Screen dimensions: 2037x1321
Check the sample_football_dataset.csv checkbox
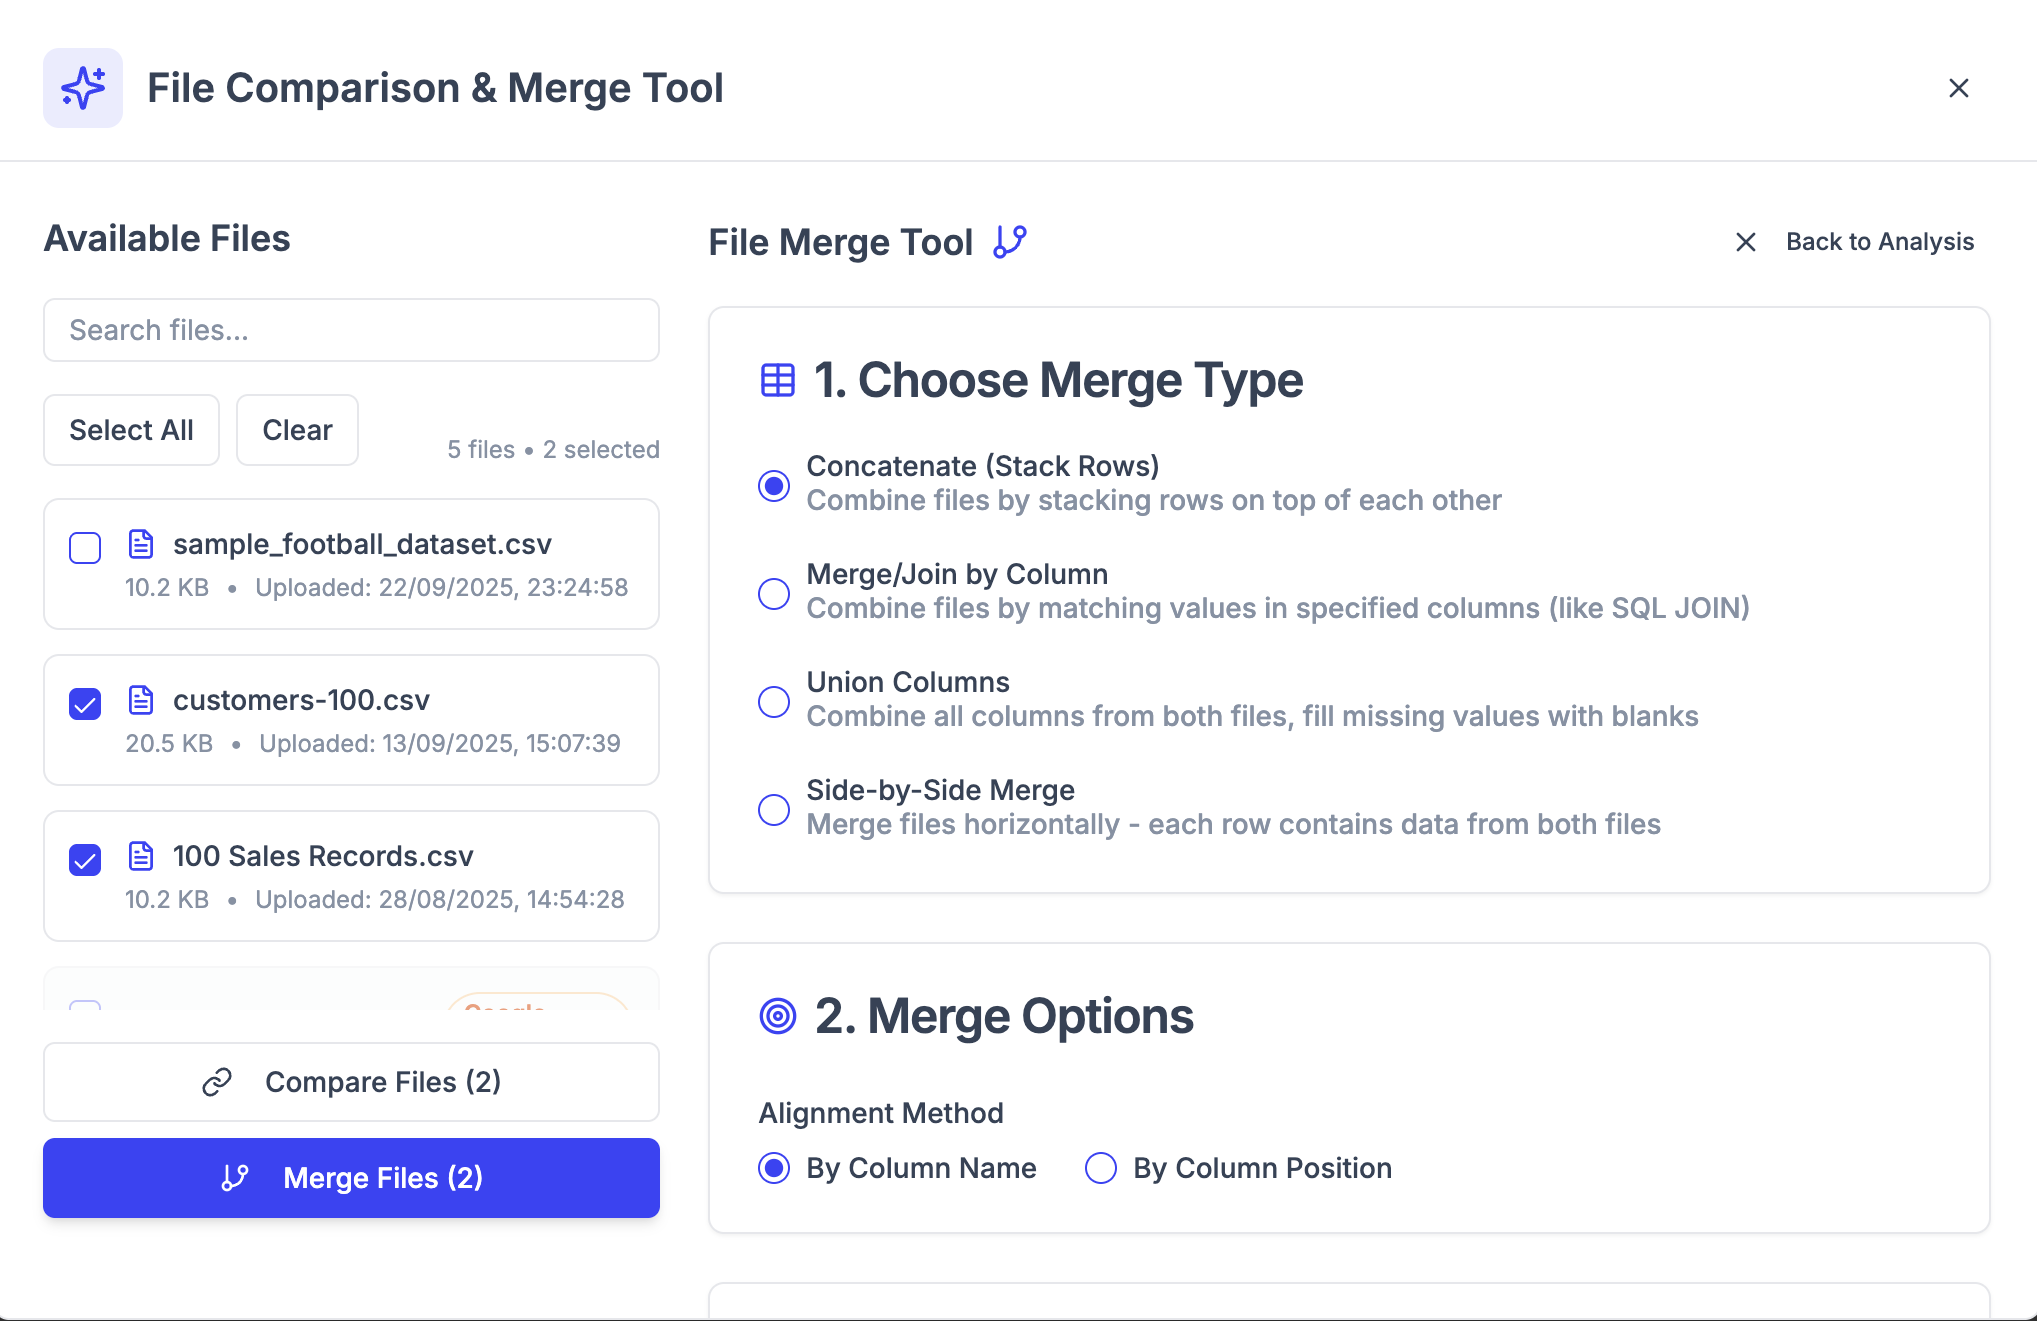click(x=85, y=548)
